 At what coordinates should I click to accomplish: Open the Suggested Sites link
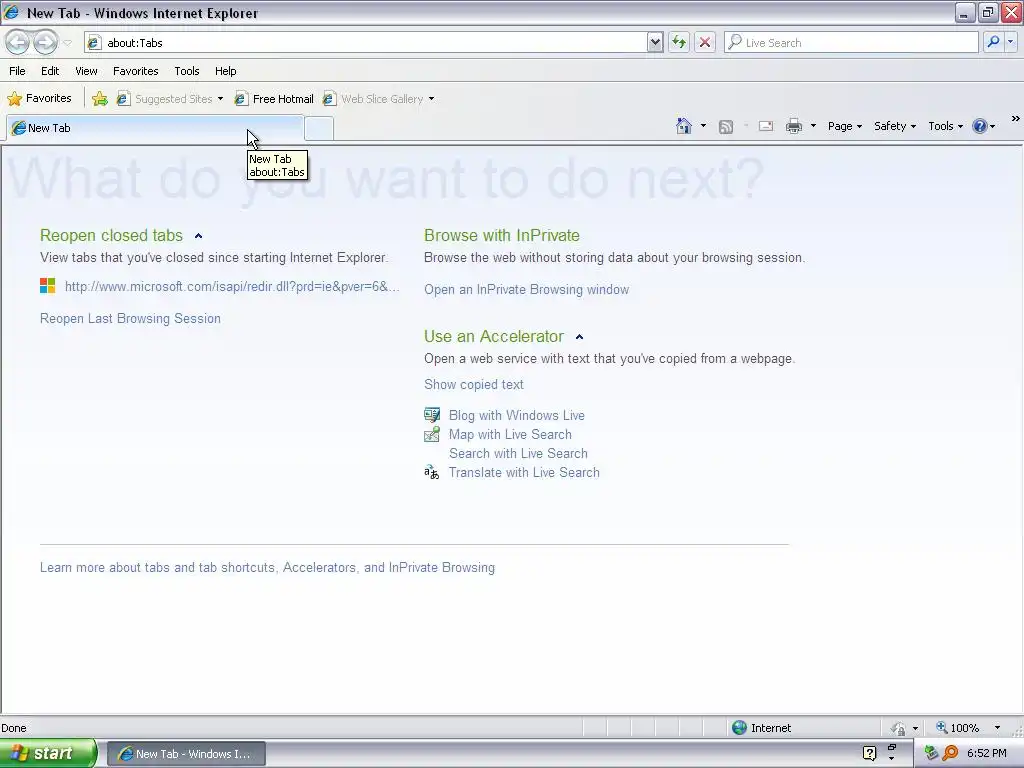pyautogui.click(x=165, y=99)
